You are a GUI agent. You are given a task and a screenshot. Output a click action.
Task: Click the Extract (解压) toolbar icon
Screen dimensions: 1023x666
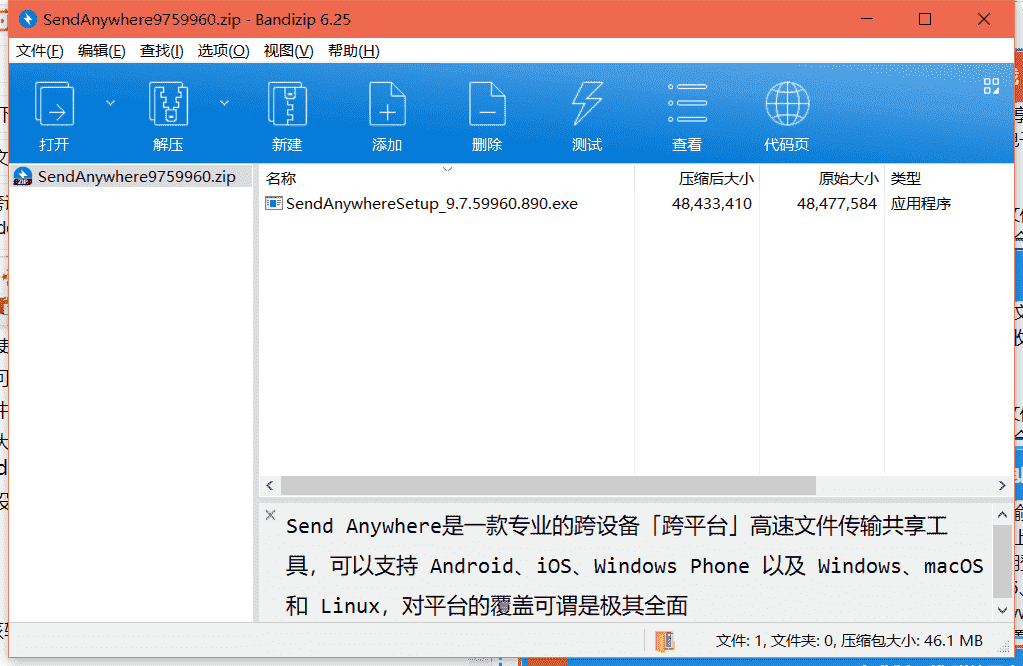click(168, 104)
